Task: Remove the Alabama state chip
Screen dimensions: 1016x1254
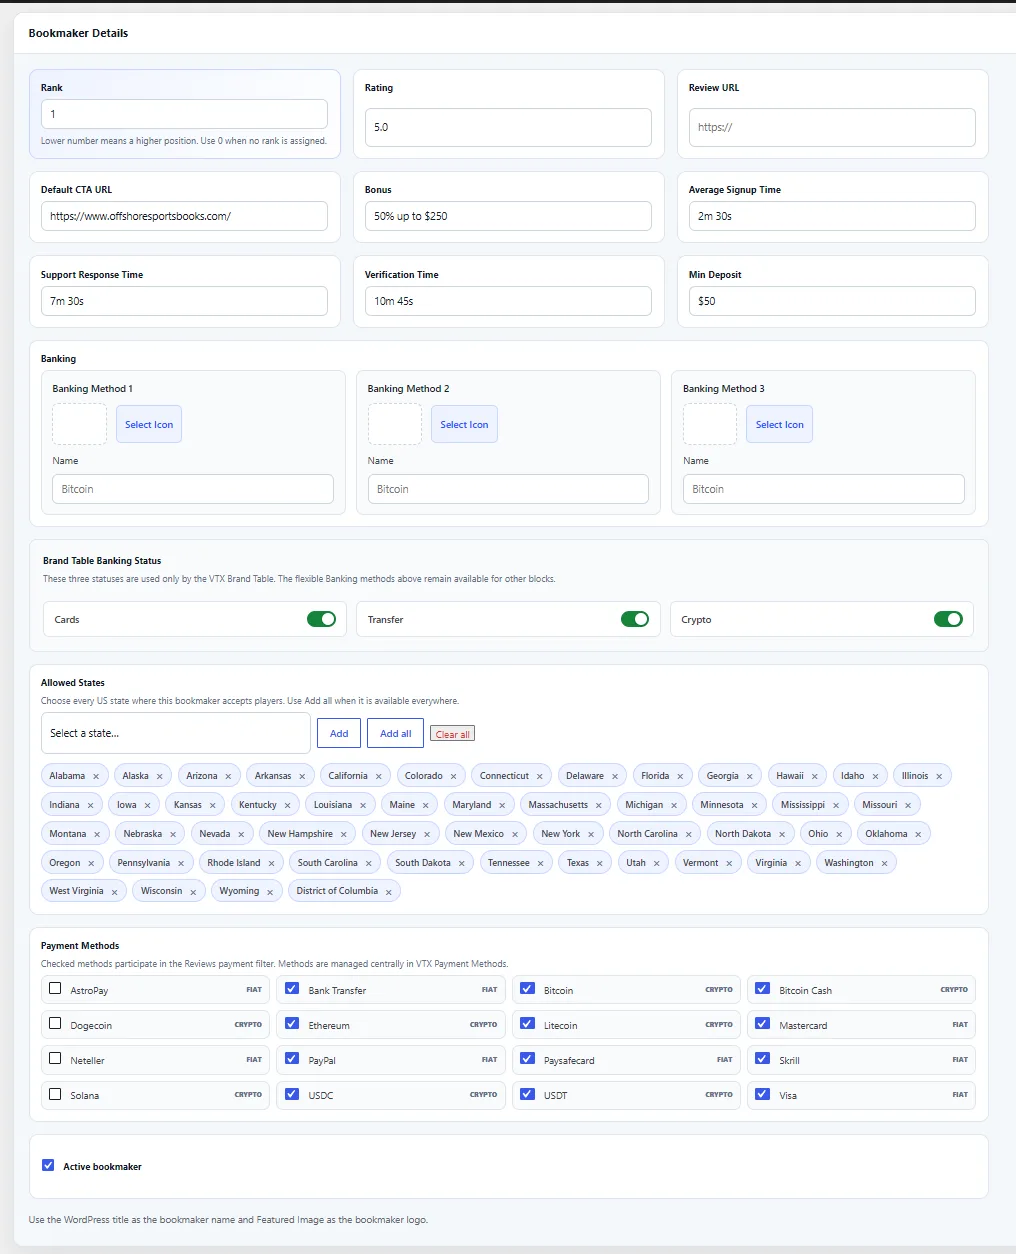Action: point(96,777)
